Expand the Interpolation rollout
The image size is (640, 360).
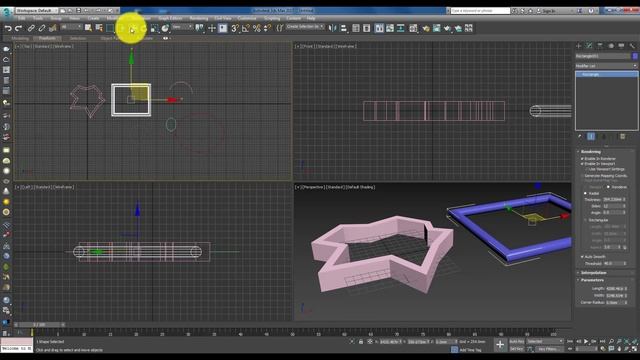(x=593, y=273)
